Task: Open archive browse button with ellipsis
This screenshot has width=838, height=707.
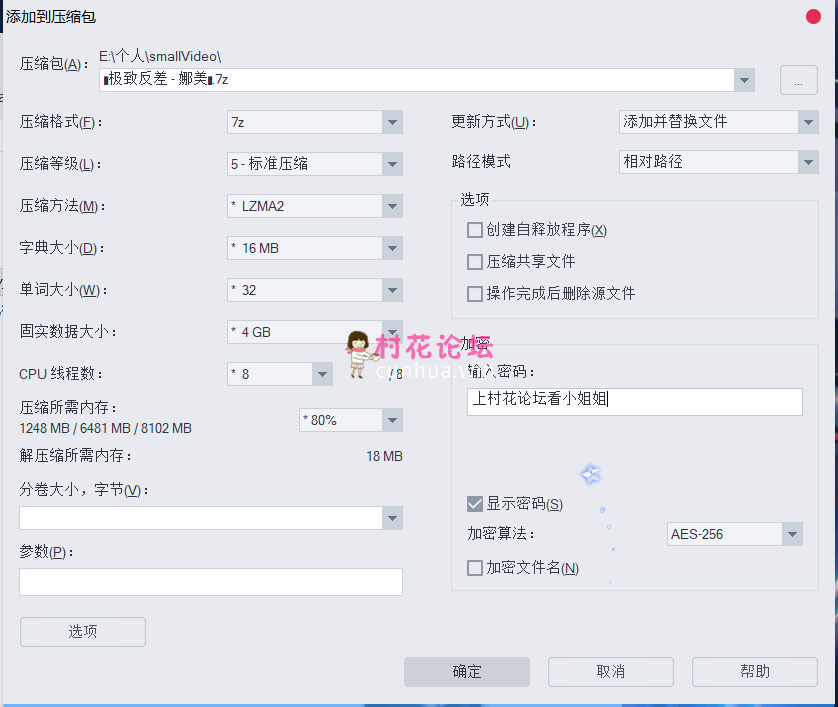Action: (x=798, y=81)
